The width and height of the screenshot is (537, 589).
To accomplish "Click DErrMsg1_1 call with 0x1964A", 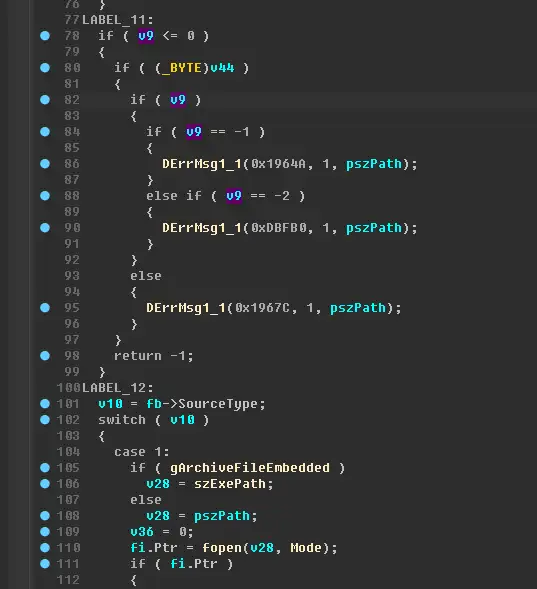I will 202,164.
